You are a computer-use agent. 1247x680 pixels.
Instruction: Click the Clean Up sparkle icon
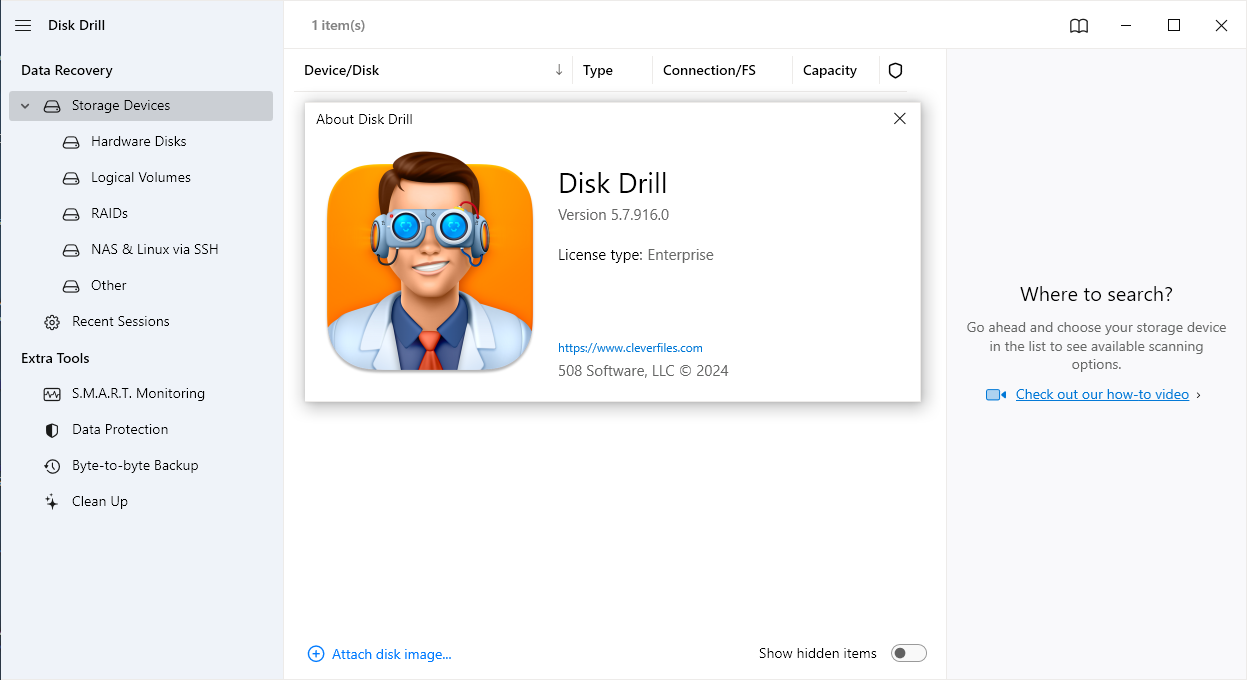(x=52, y=502)
